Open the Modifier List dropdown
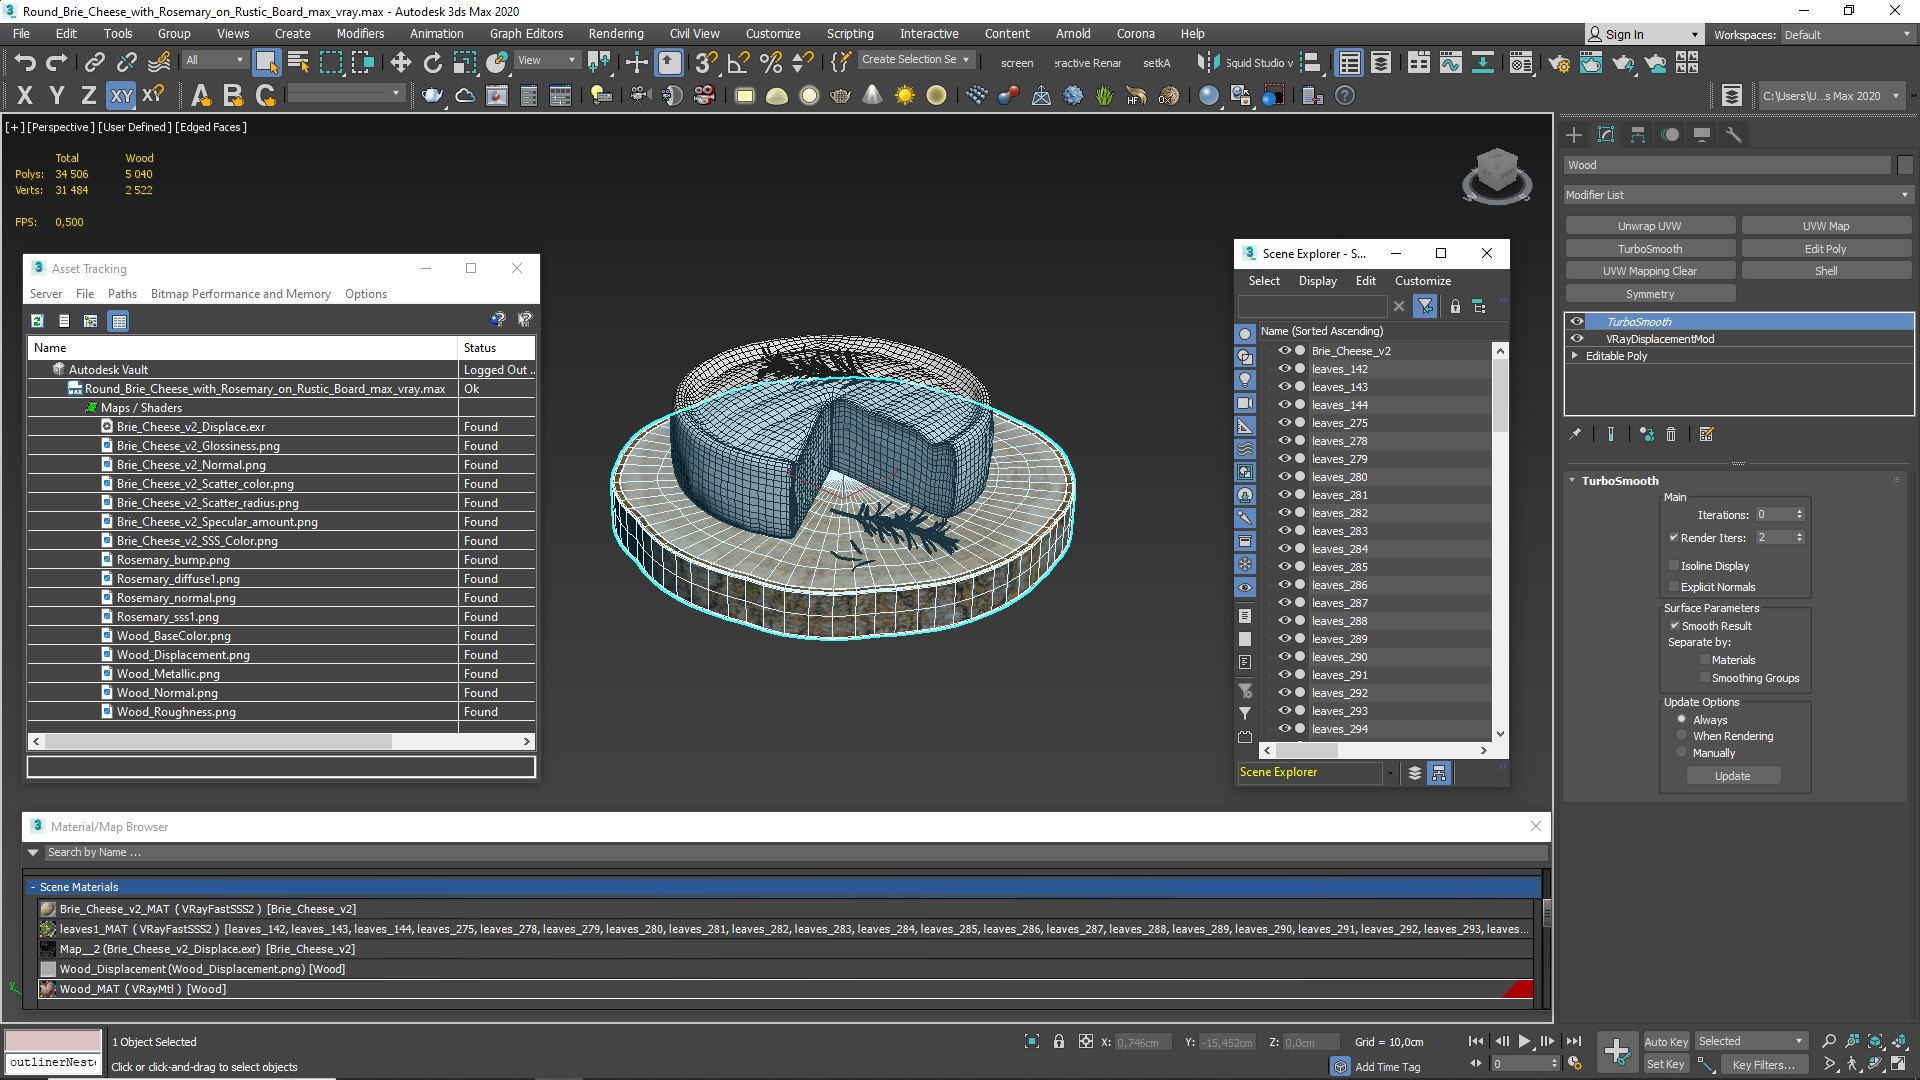 (1738, 195)
